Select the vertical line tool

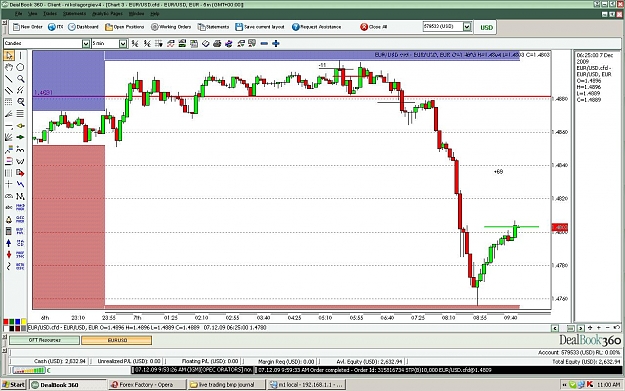(x=20, y=55)
